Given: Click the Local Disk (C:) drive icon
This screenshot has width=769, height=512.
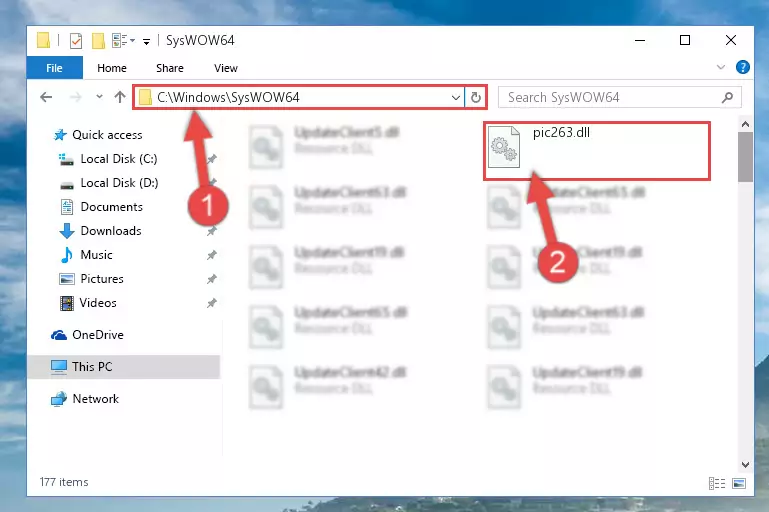Looking at the screenshot, I should 66,159.
